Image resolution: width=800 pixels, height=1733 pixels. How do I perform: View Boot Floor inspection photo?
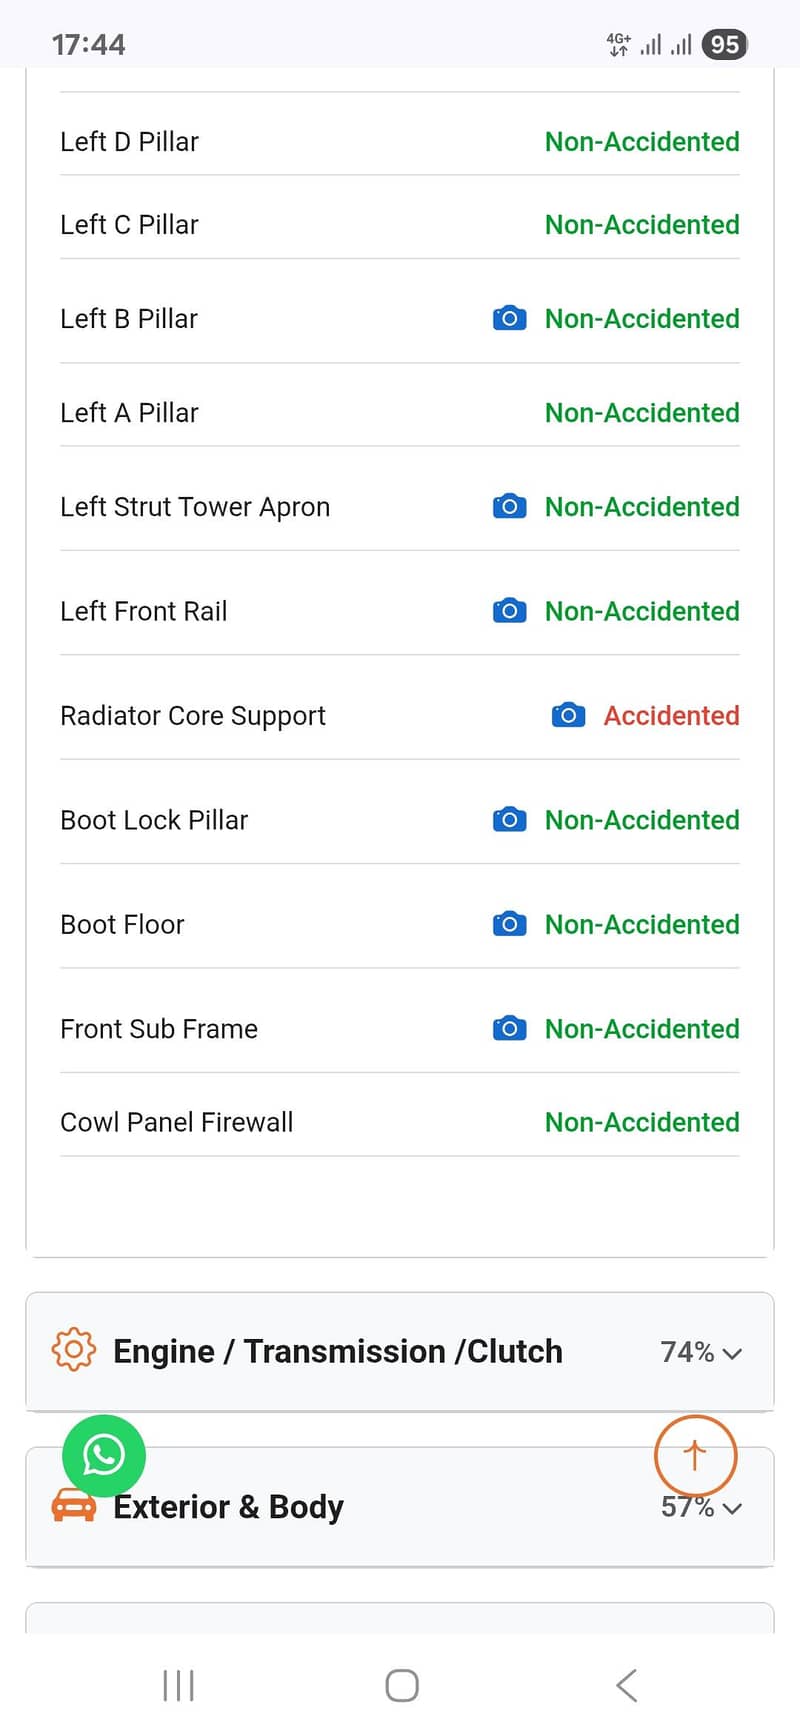click(x=509, y=925)
